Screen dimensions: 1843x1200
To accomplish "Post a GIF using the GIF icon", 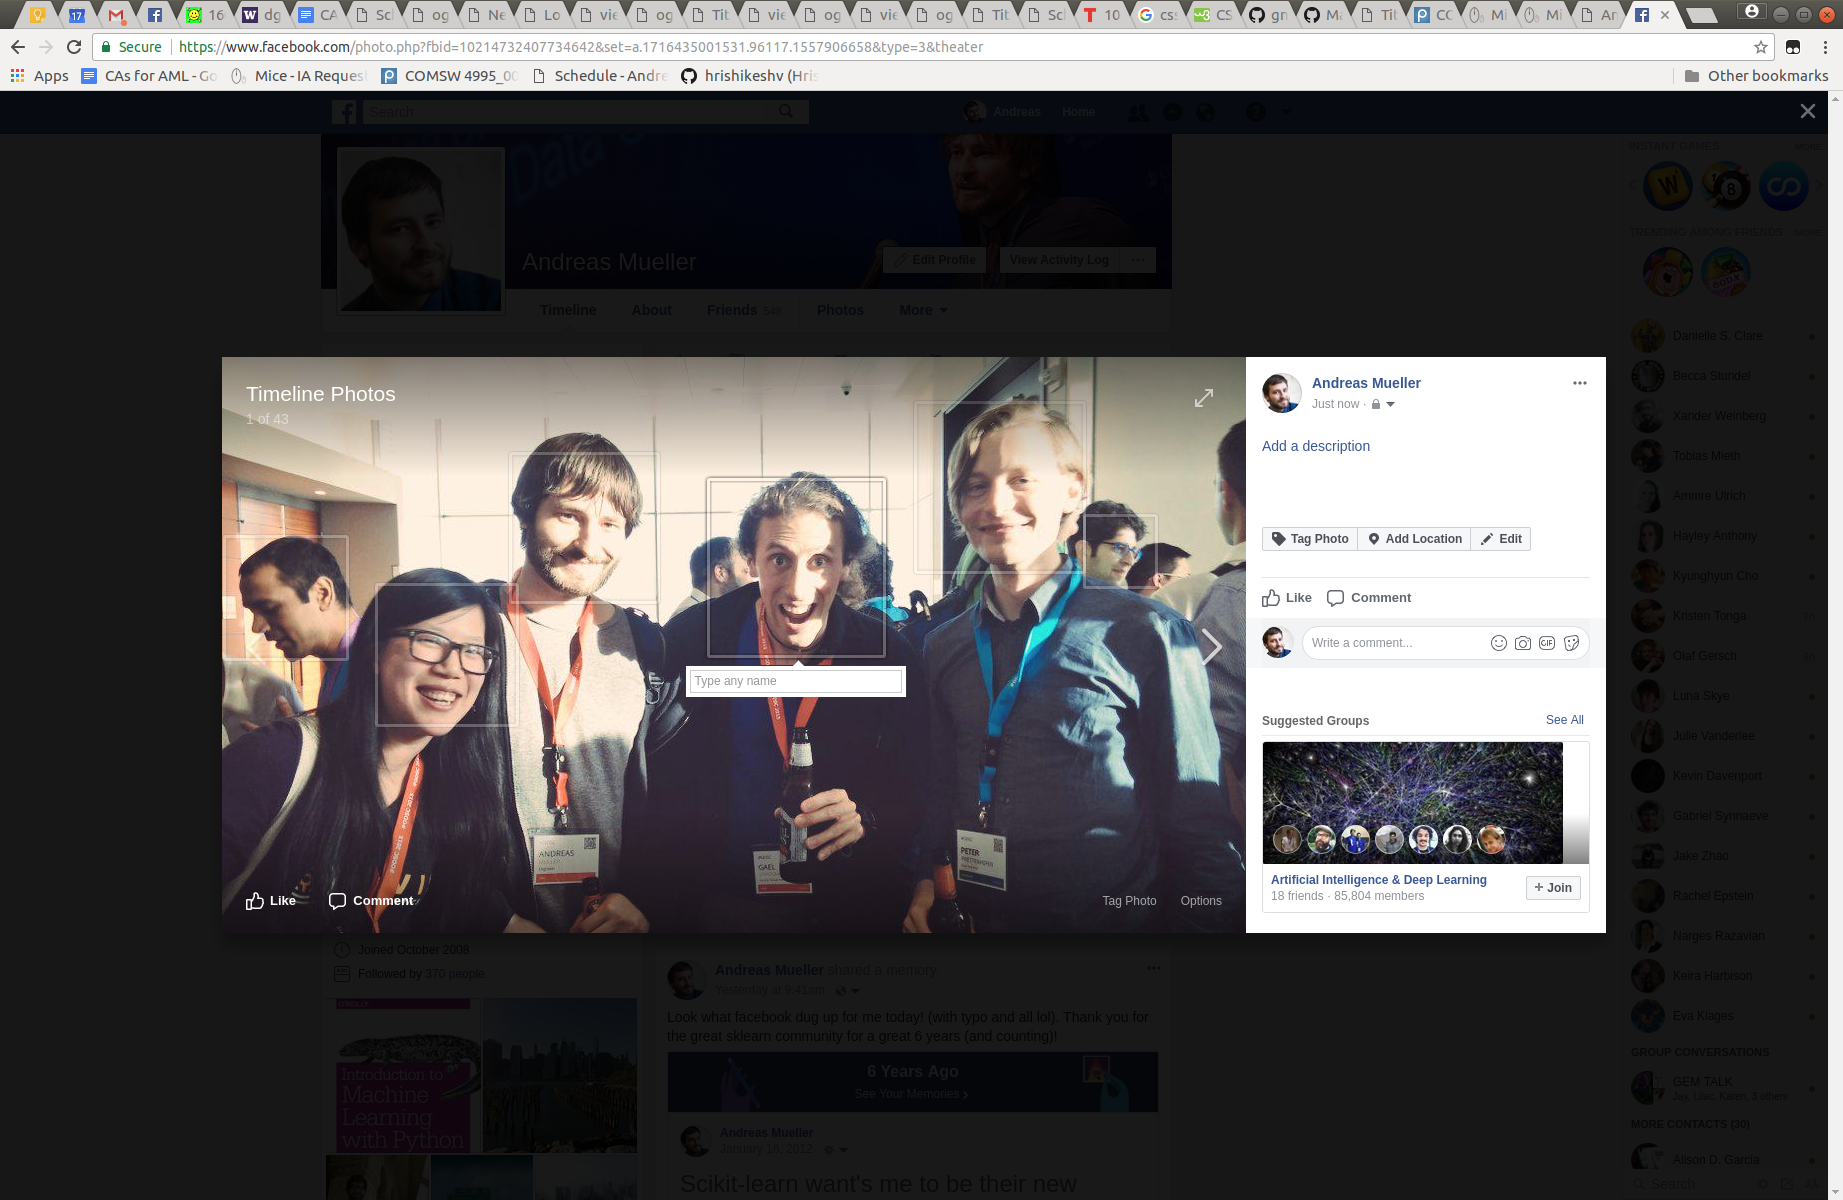I will [1547, 643].
